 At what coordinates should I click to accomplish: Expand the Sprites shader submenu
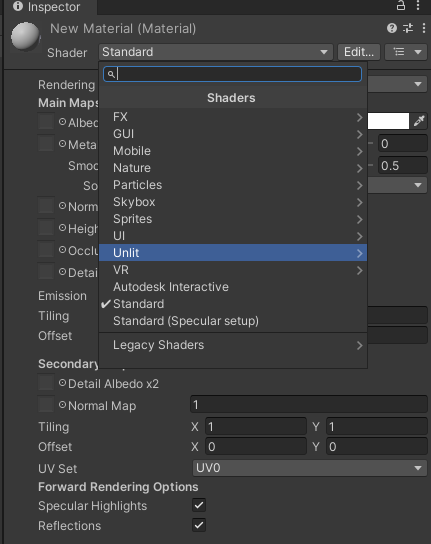233,219
